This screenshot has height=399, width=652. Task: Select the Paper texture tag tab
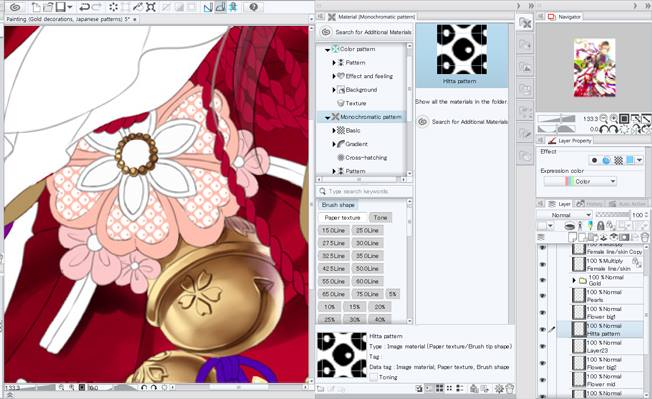[342, 218]
